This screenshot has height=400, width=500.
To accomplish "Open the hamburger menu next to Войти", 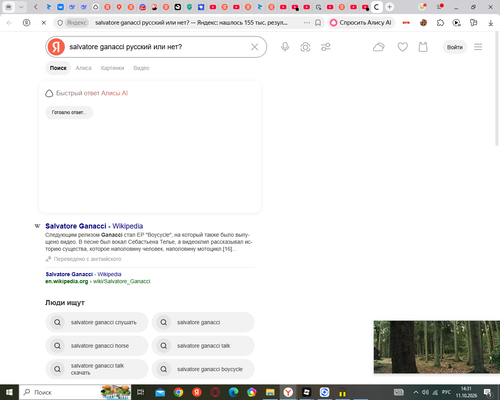I will (478, 47).
